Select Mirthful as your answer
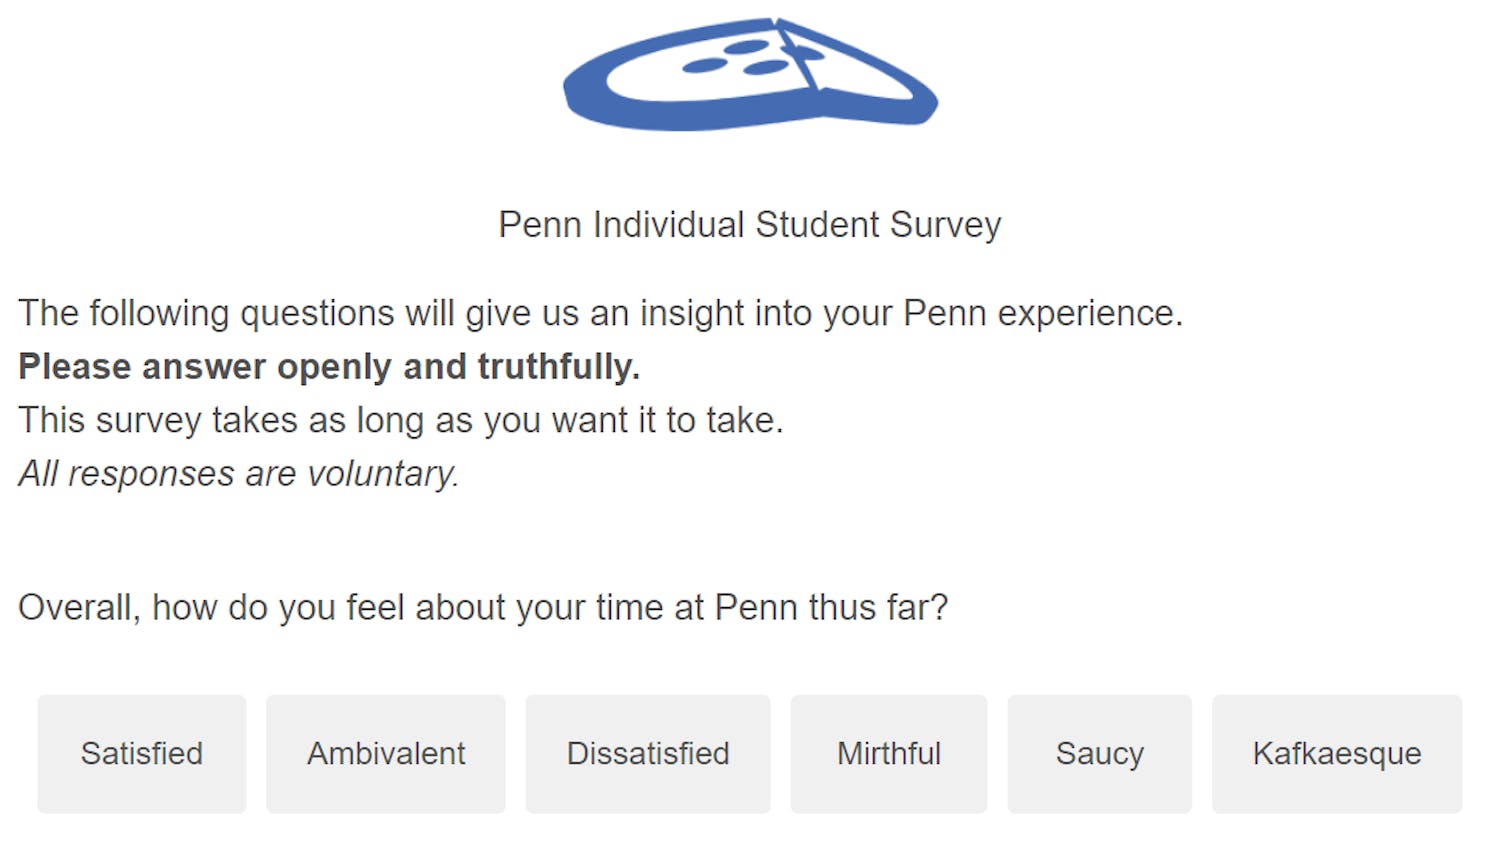Screen dimensions: 1500x844 click(889, 754)
